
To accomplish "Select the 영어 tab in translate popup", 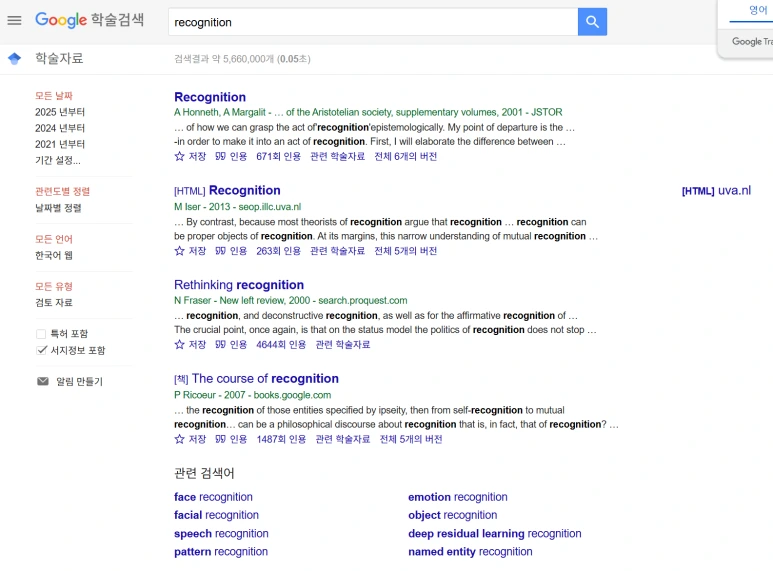I will (x=758, y=10).
